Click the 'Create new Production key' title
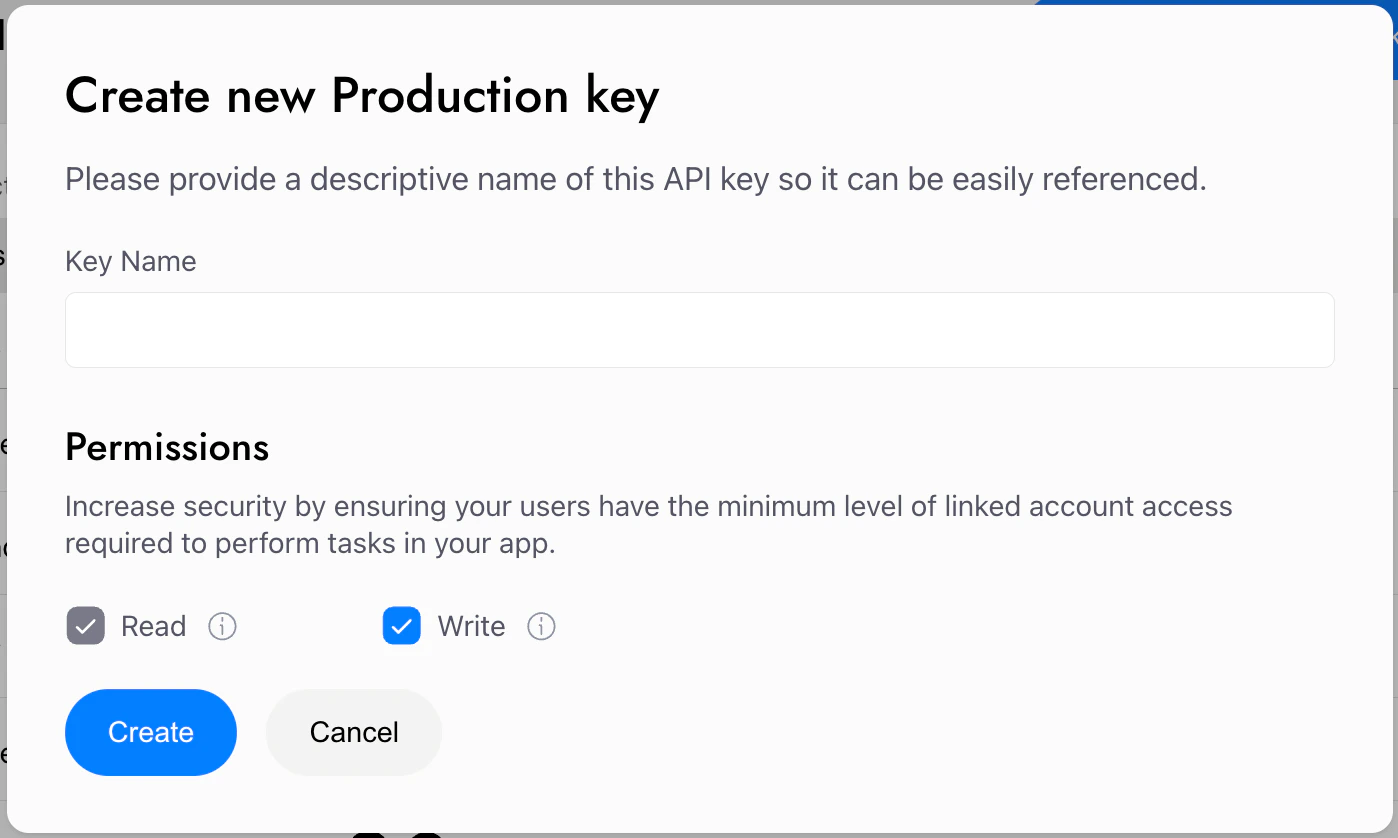The image size is (1398, 838). click(362, 96)
